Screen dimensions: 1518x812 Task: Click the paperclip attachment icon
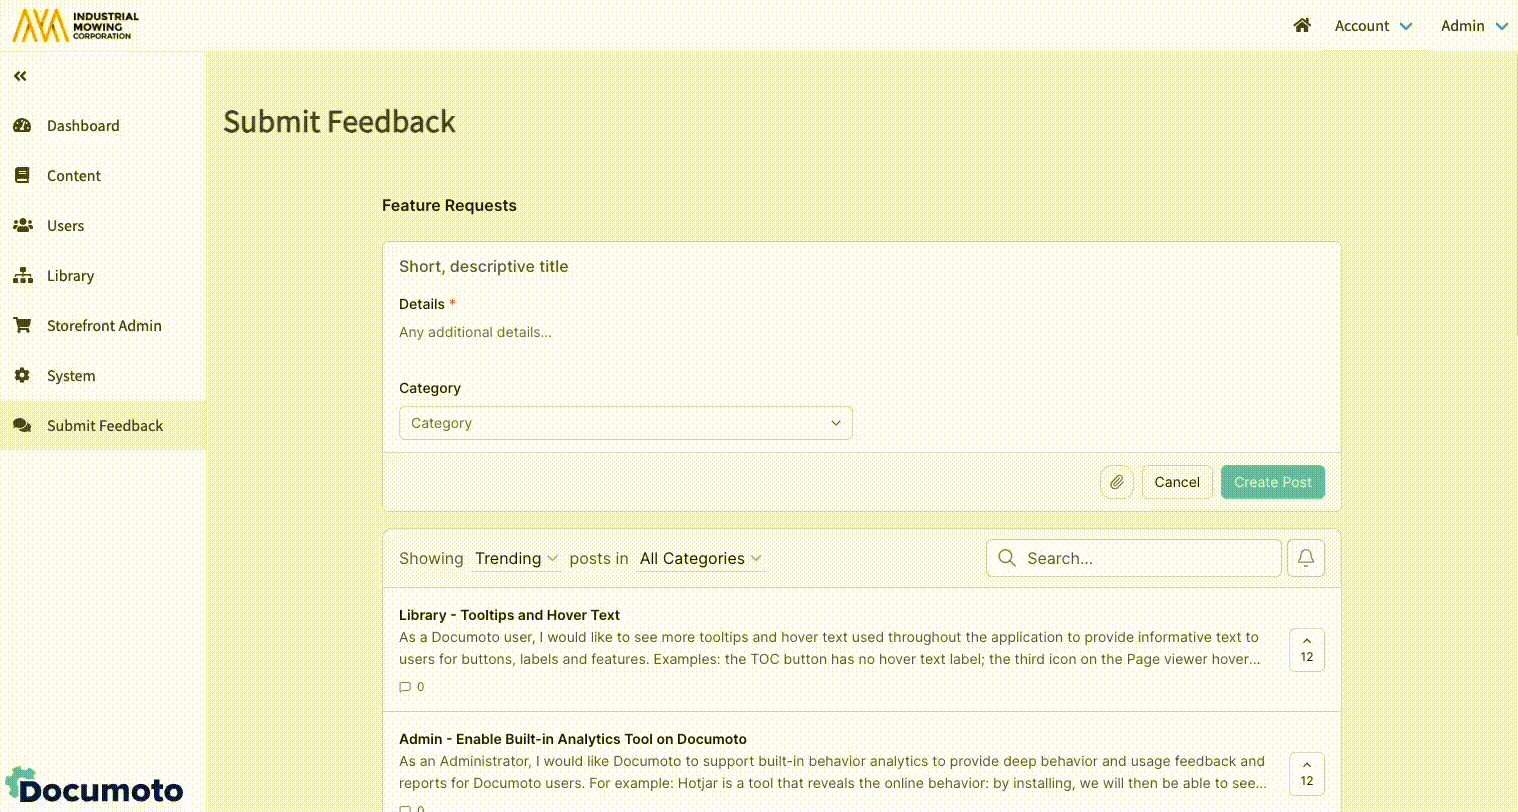(1116, 482)
